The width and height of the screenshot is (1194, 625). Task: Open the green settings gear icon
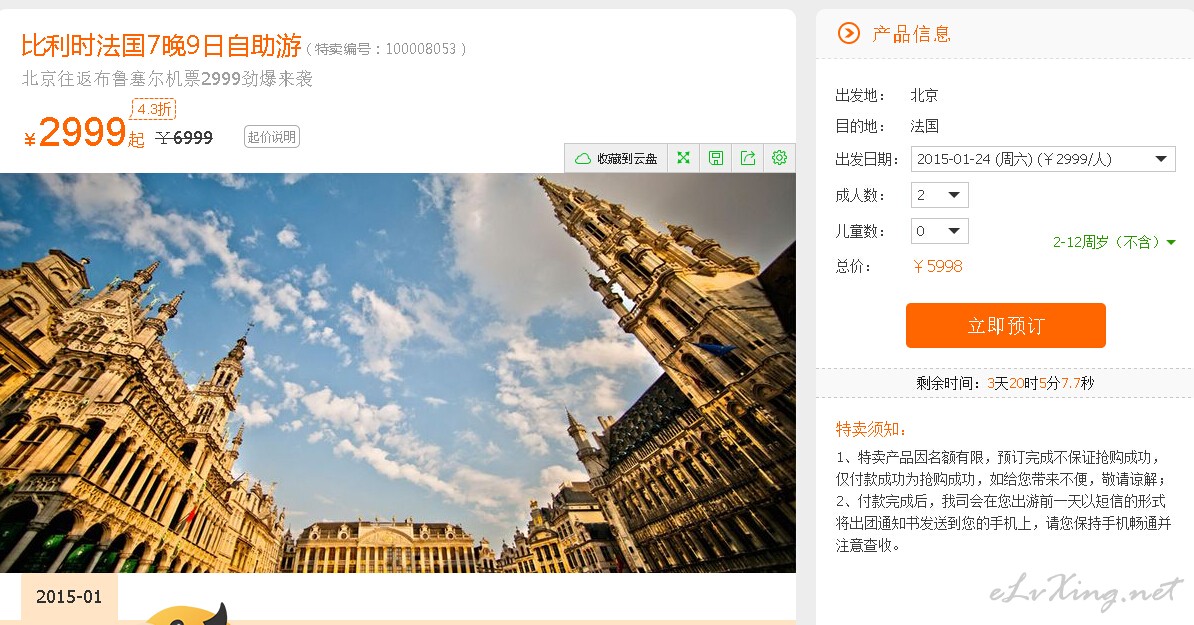pos(779,158)
